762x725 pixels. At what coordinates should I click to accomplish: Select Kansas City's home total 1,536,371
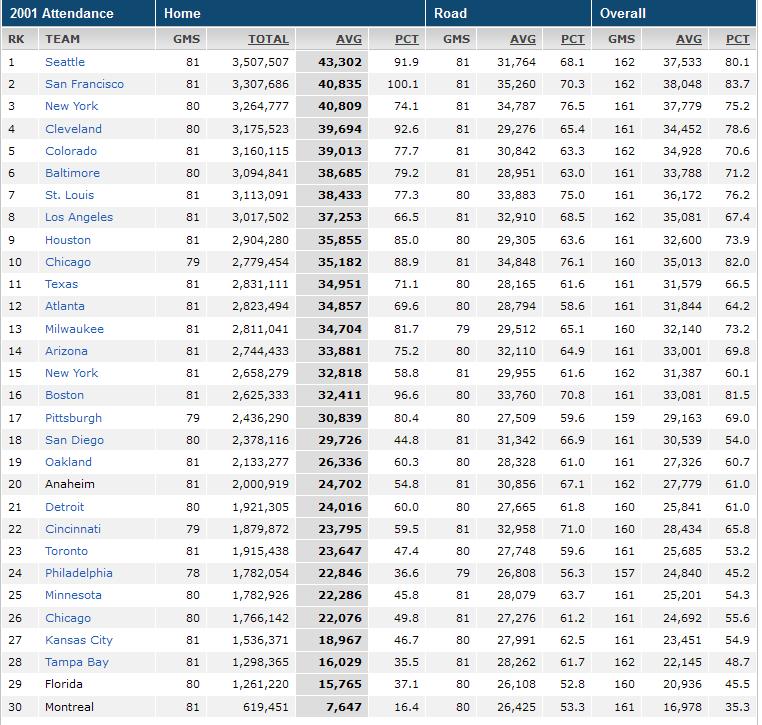click(x=260, y=640)
